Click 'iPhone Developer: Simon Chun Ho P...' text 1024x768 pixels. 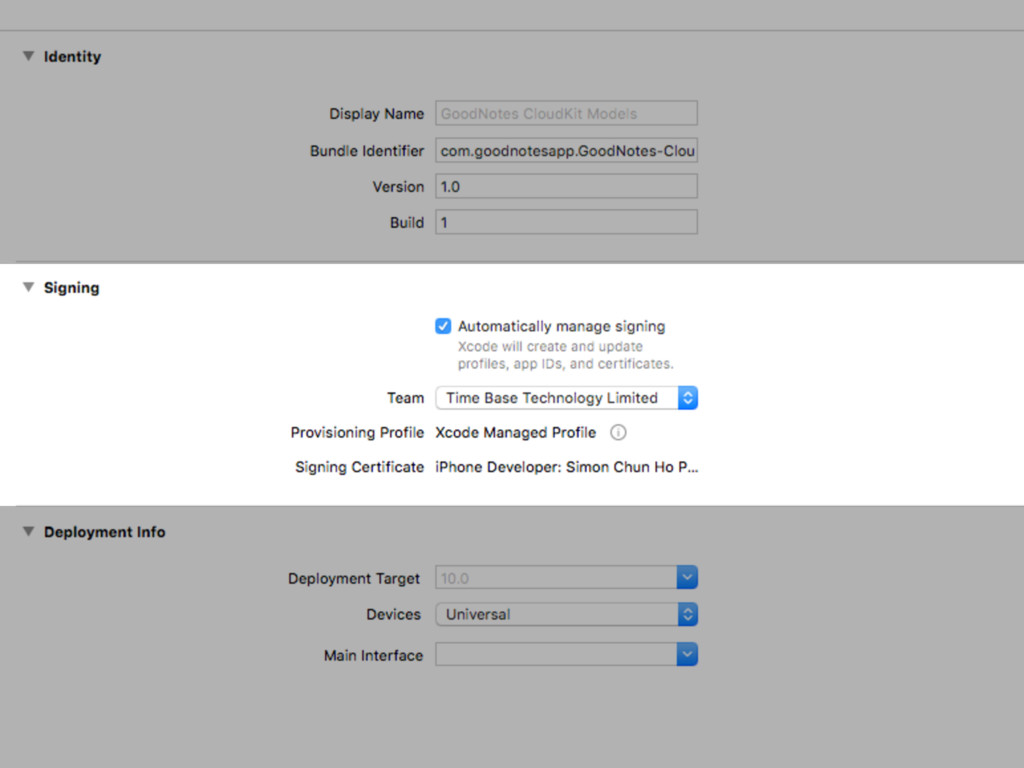point(567,467)
